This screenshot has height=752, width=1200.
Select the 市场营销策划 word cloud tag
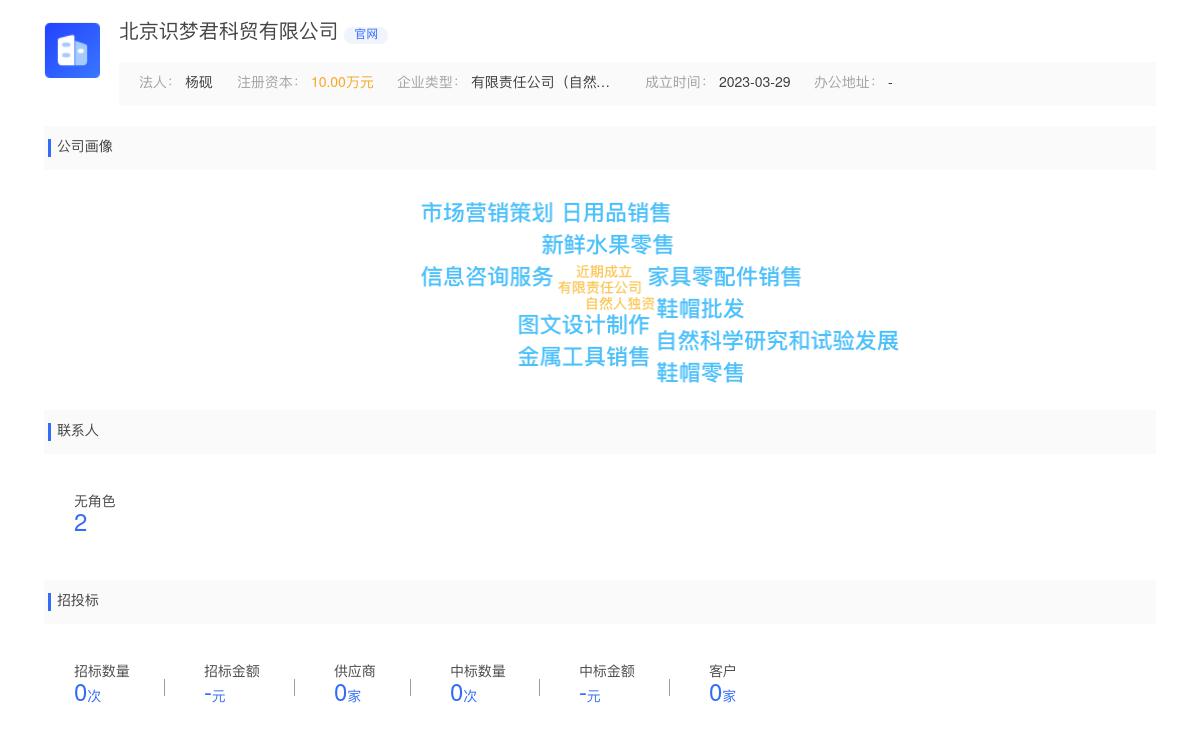pos(487,213)
